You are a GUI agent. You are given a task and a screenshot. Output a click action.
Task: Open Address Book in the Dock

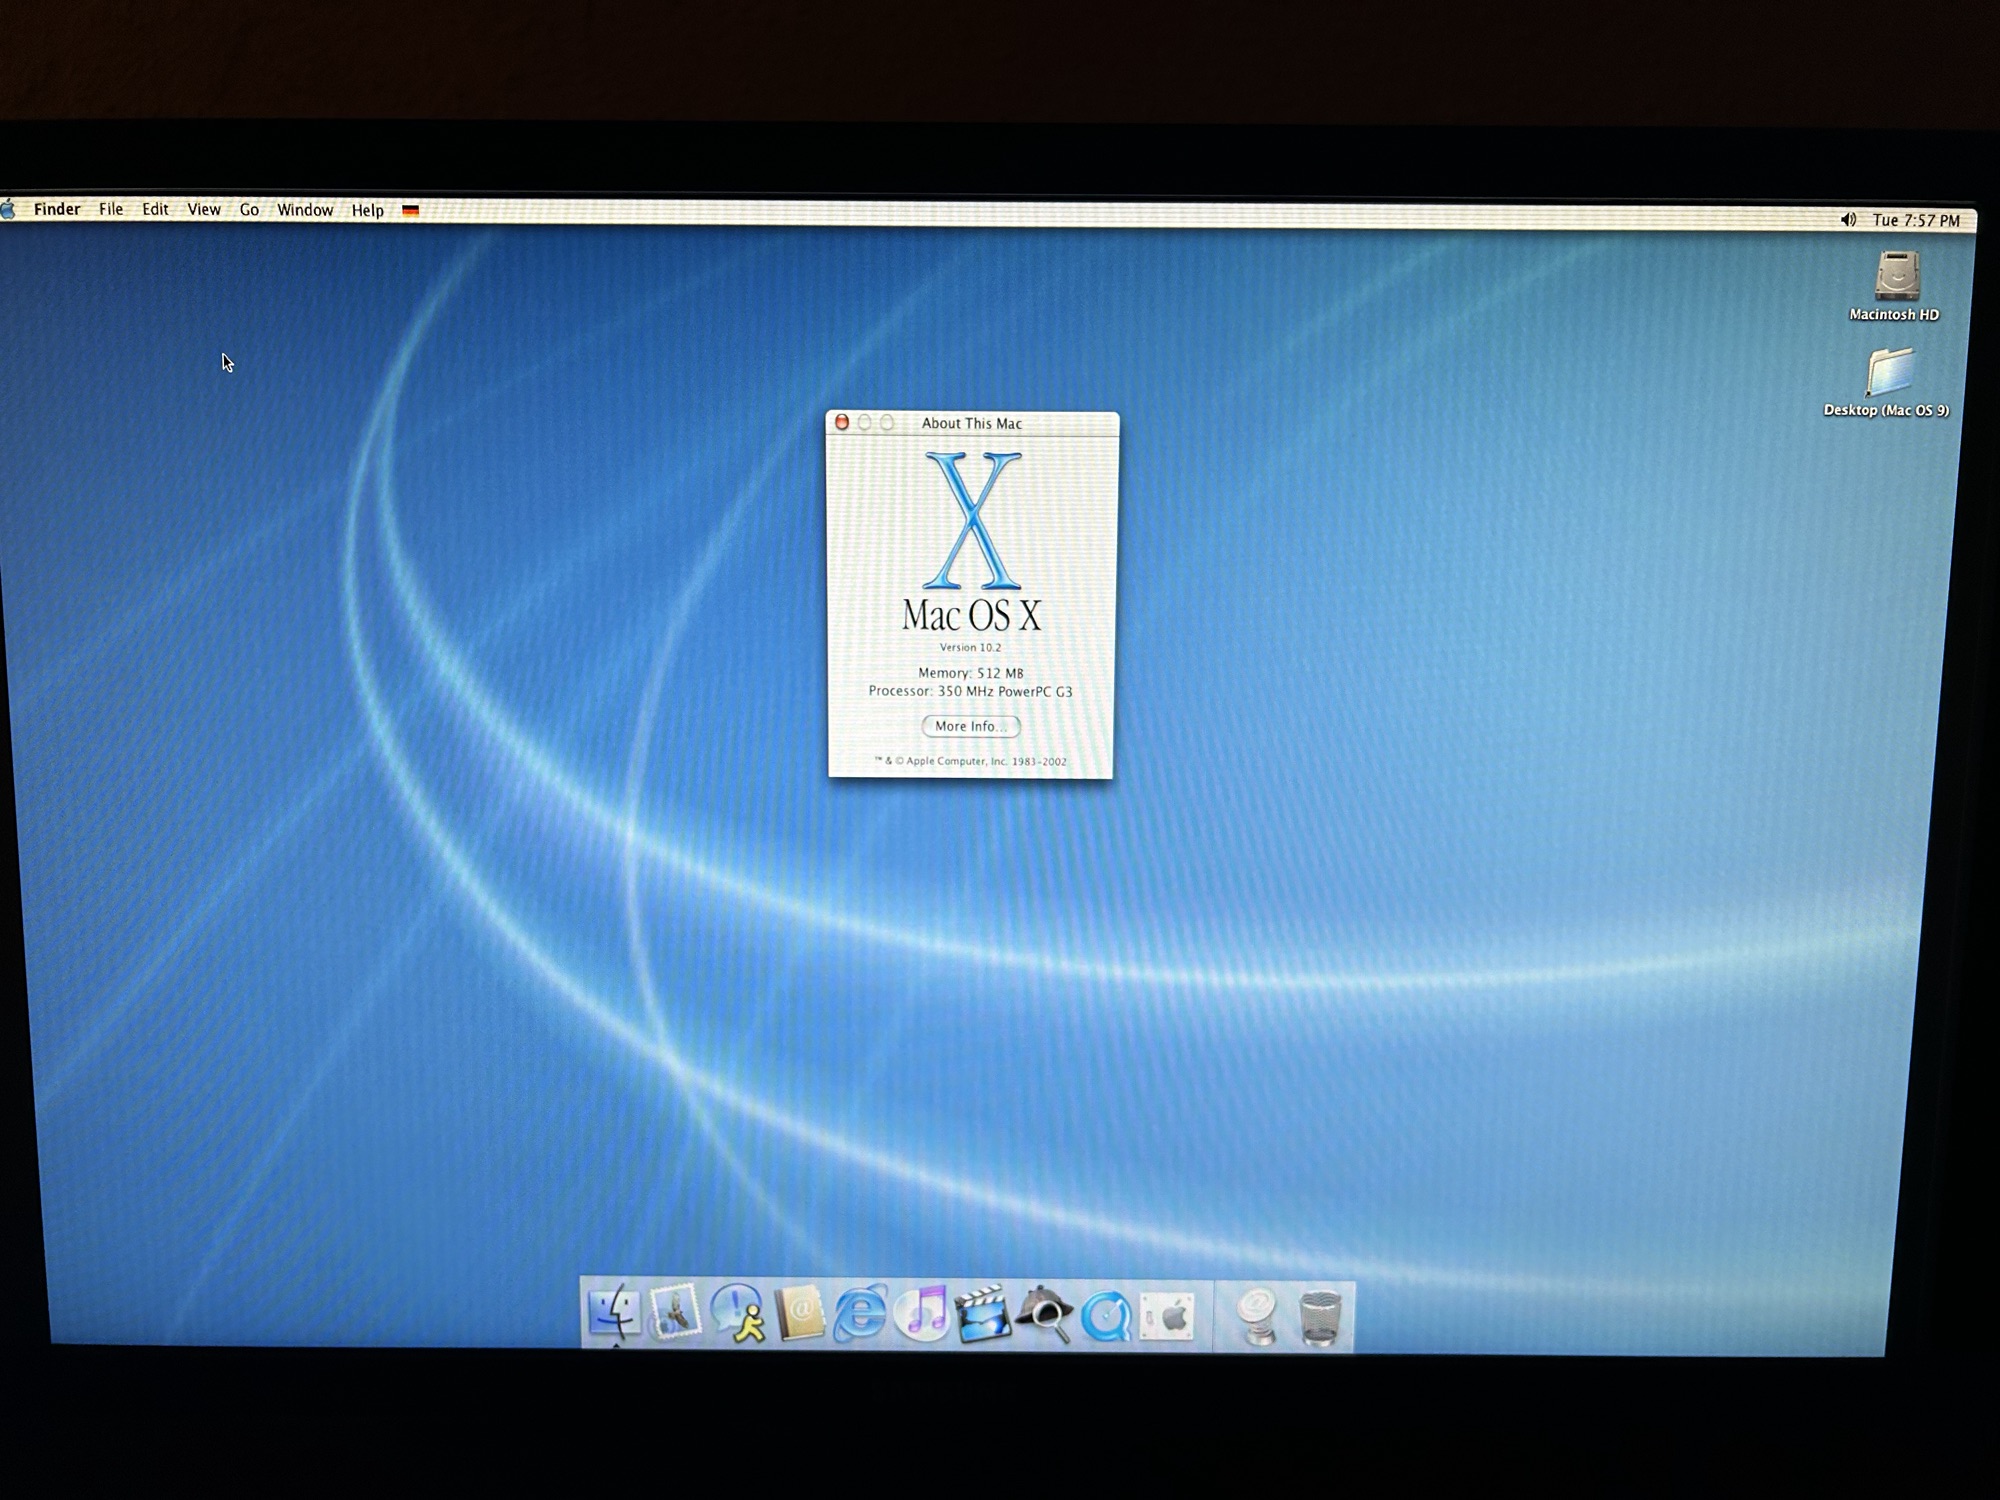800,1313
